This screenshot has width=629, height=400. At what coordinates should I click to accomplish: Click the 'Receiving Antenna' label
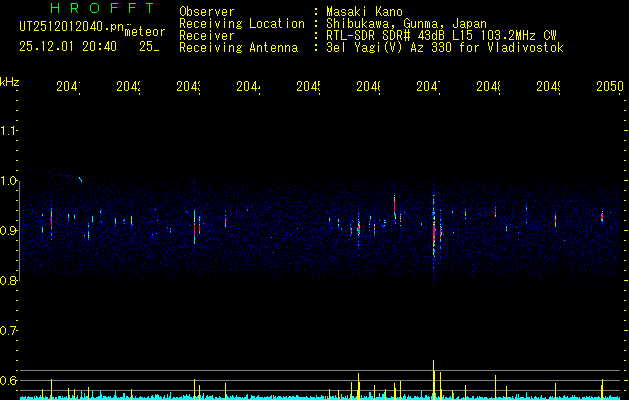coord(238,48)
